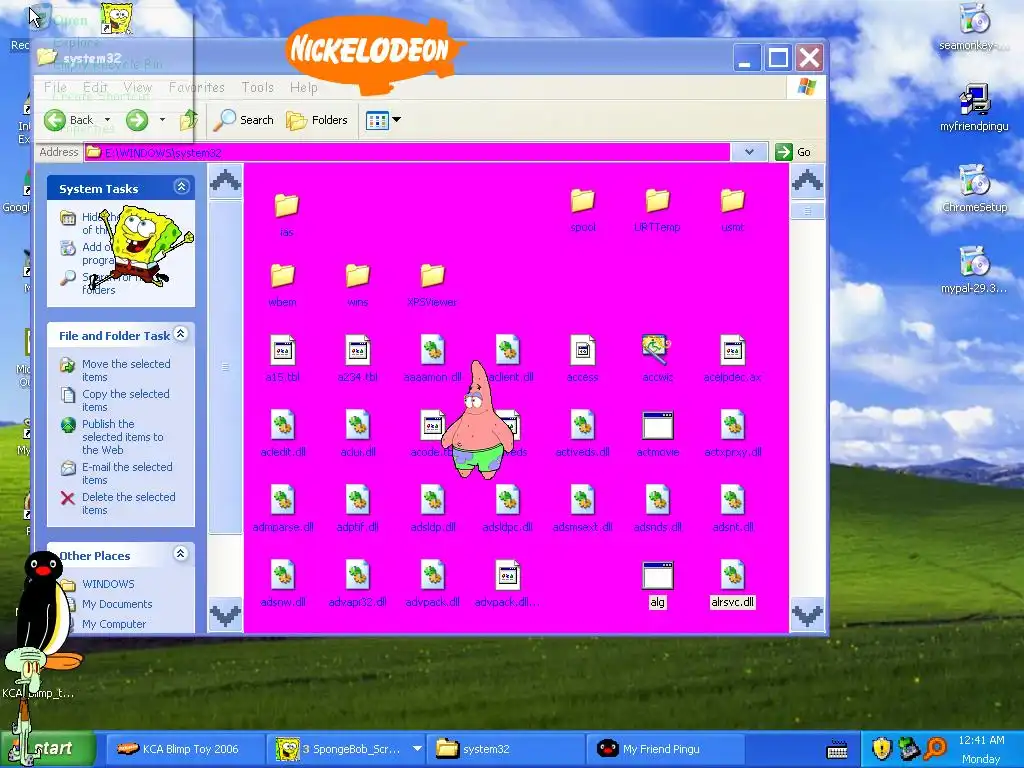Screen dimensions: 1024x768
Task: Open the wins folder
Action: pos(357,285)
